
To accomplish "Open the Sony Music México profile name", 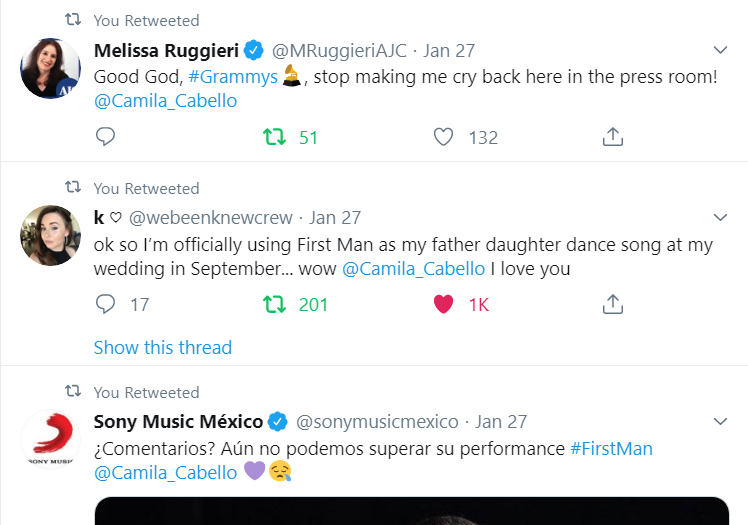I will pos(178,421).
